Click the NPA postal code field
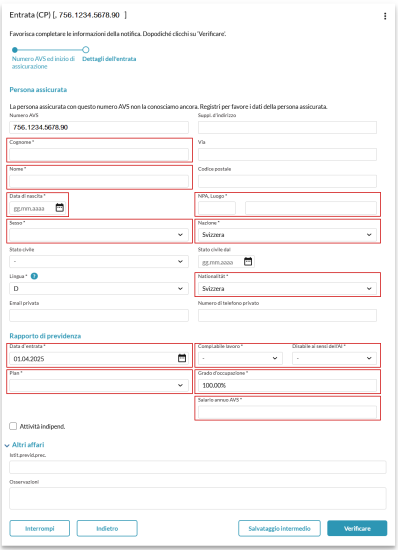Screen dimensions: 398x550 click(217, 208)
